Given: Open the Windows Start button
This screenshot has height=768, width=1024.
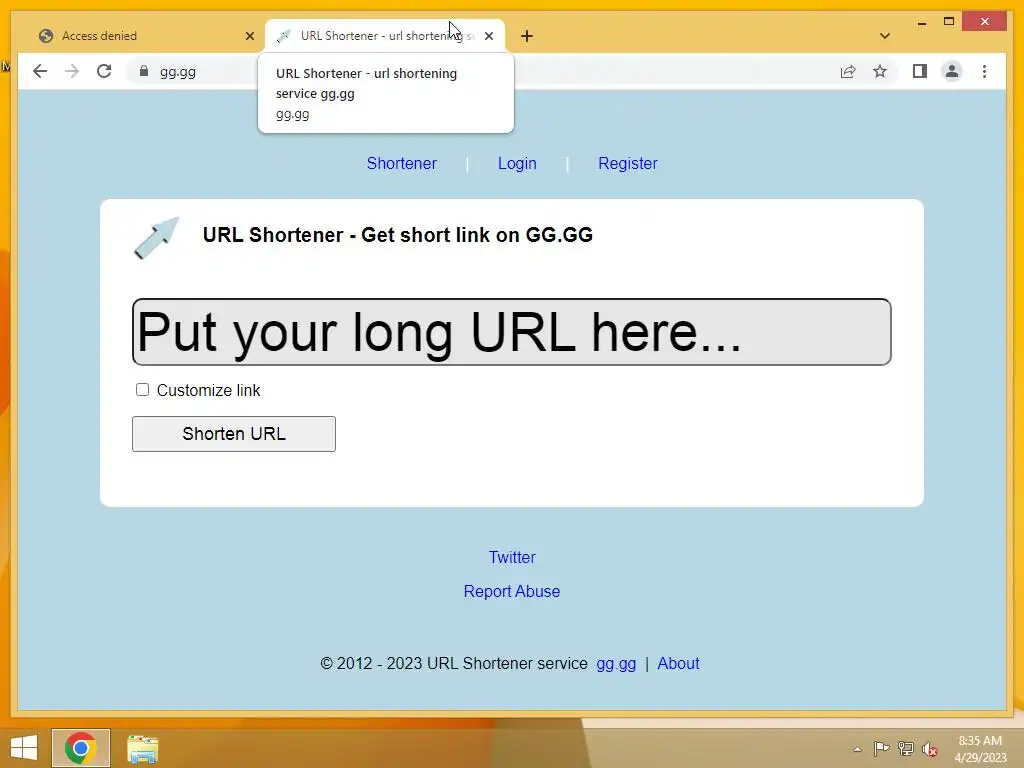Looking at the screenshot, I should pos(24,748).
